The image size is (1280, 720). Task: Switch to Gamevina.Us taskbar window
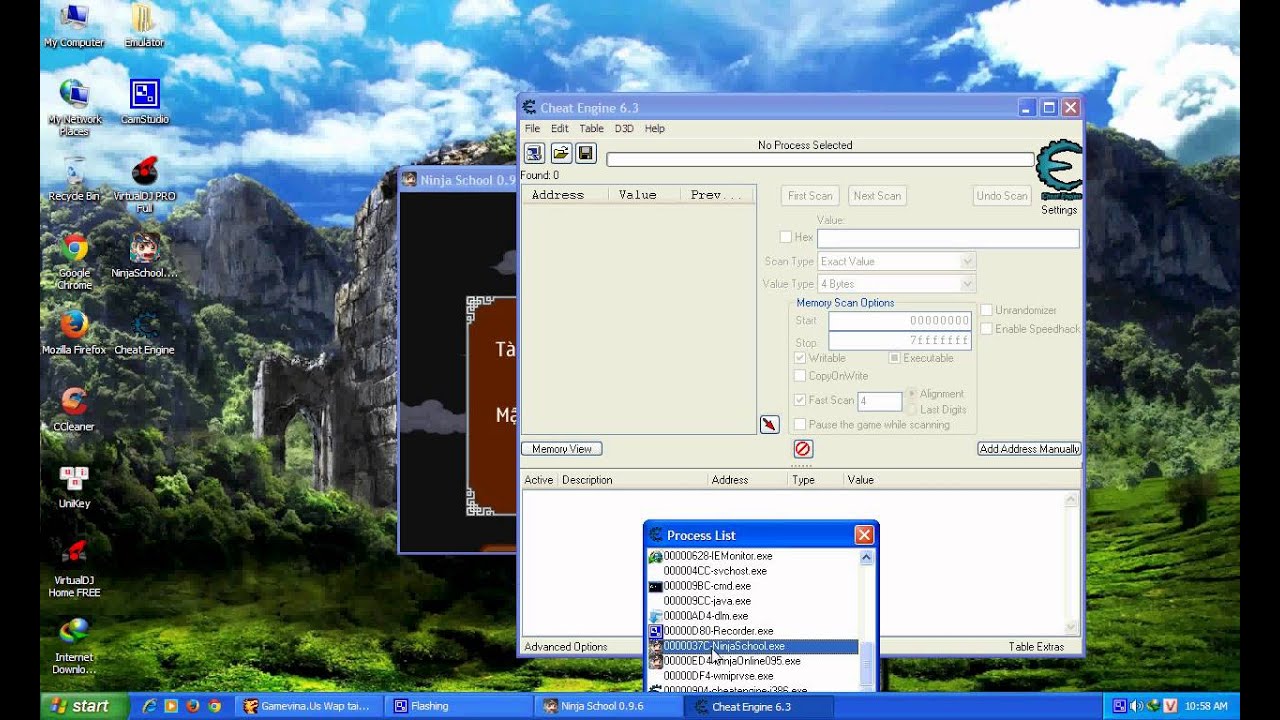tap(308, 706)
